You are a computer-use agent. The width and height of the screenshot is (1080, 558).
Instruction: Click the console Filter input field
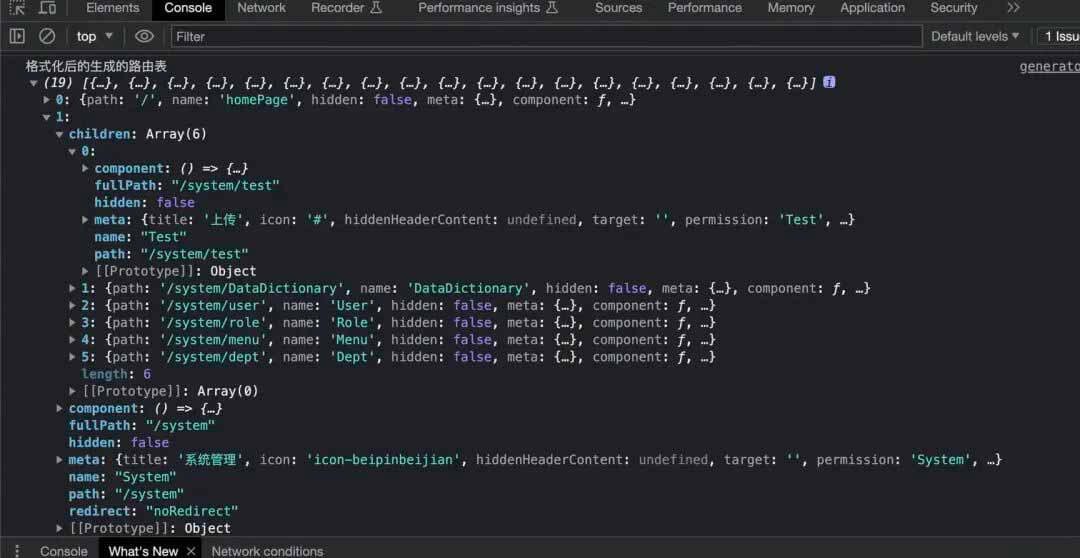pyautogui.click(x=546, y=36)
